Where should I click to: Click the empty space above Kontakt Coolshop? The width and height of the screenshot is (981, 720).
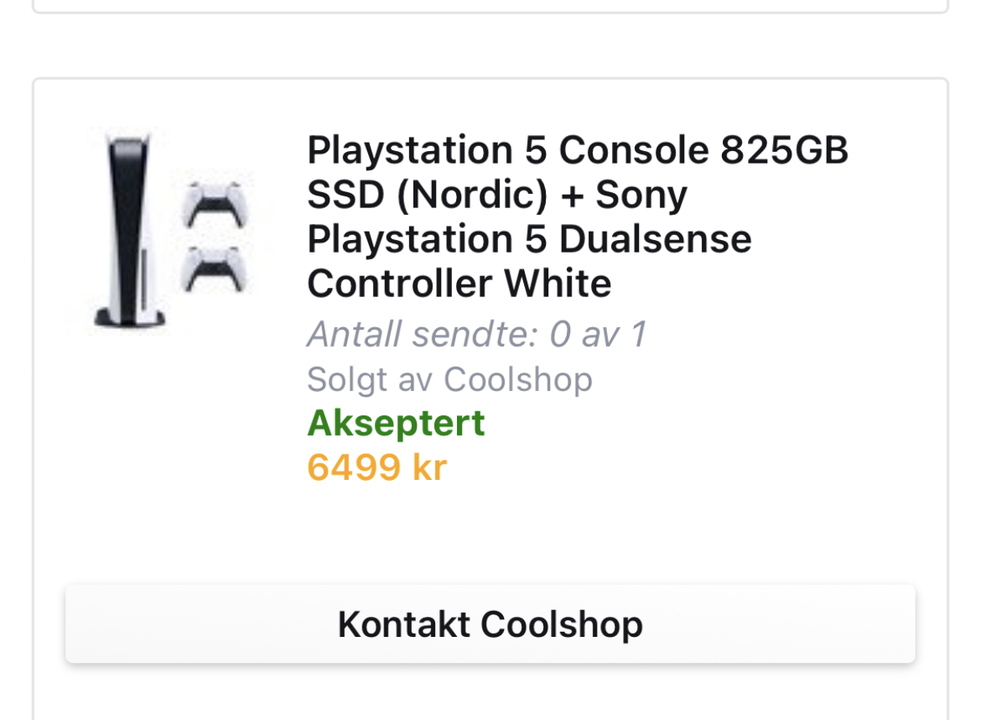[490, 535]
